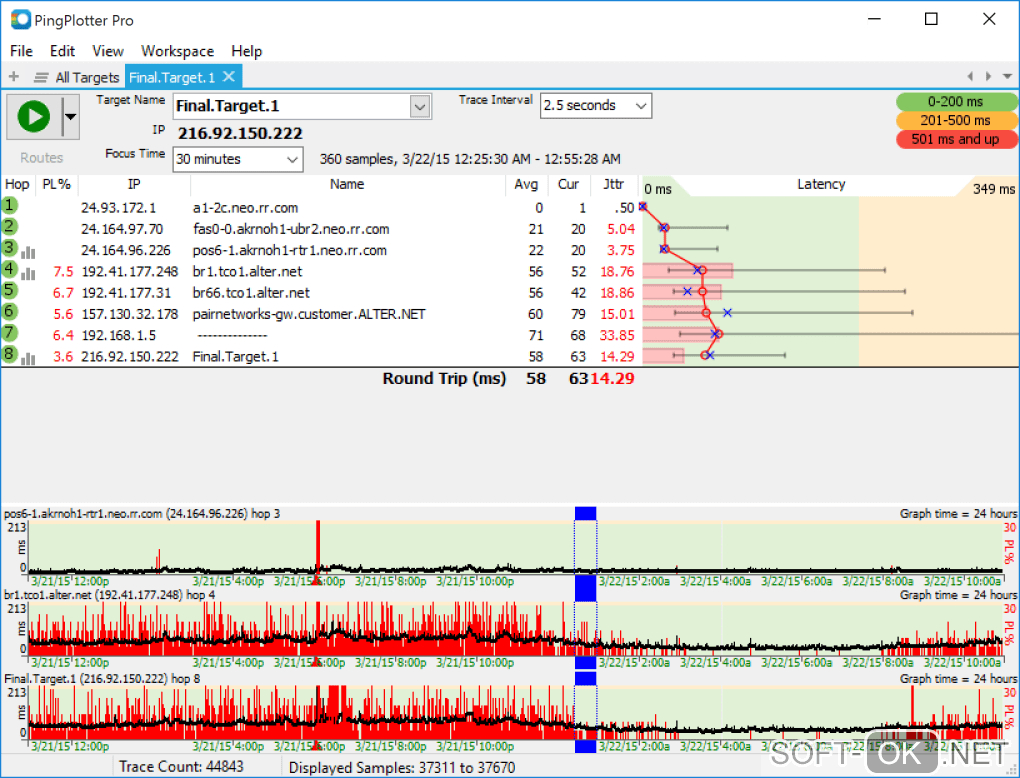The width and height of the screenshot is (1020, 778).
Task: Open the Focus Time dropdown
Action: [292, 159]
